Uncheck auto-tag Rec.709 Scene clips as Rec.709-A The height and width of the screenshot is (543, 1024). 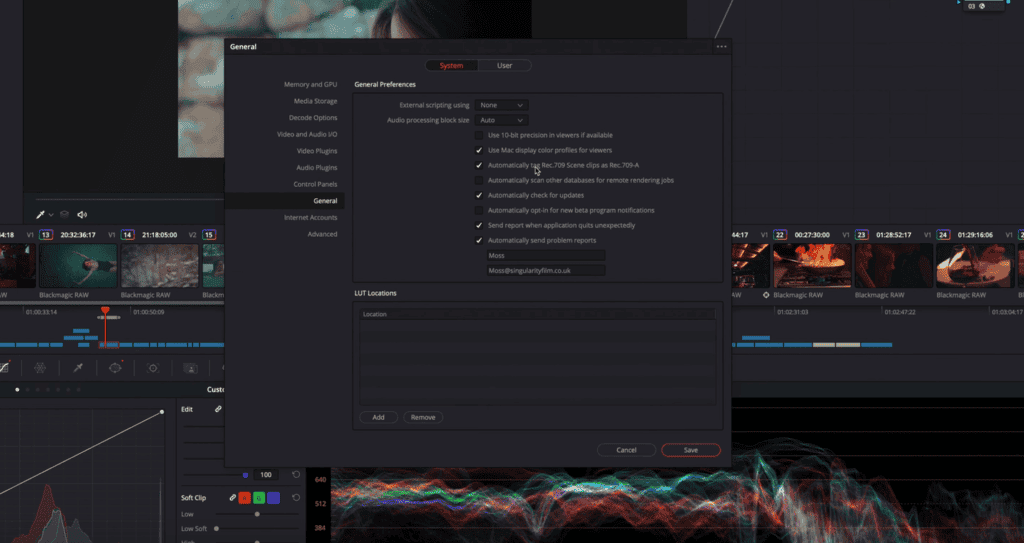pos(479,165)
